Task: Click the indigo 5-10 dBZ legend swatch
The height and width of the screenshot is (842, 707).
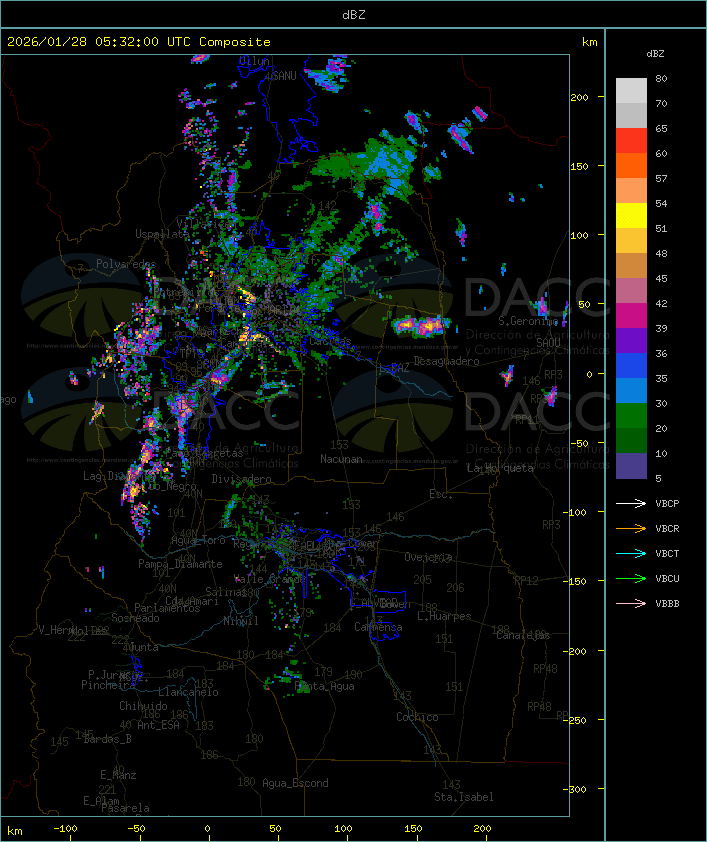Action: click(x=631, y=466)
